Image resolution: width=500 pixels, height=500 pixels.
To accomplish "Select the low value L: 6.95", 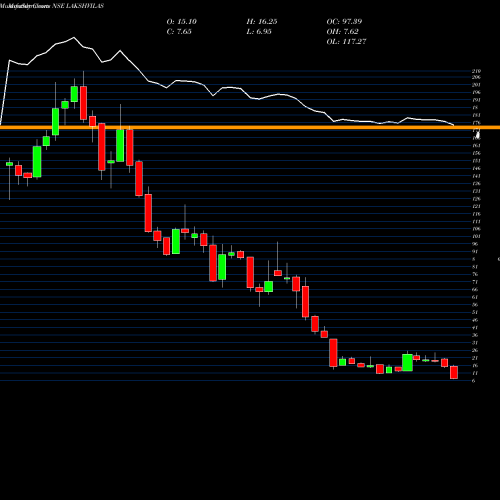I will pyautogui.click(x=259, y=32).
